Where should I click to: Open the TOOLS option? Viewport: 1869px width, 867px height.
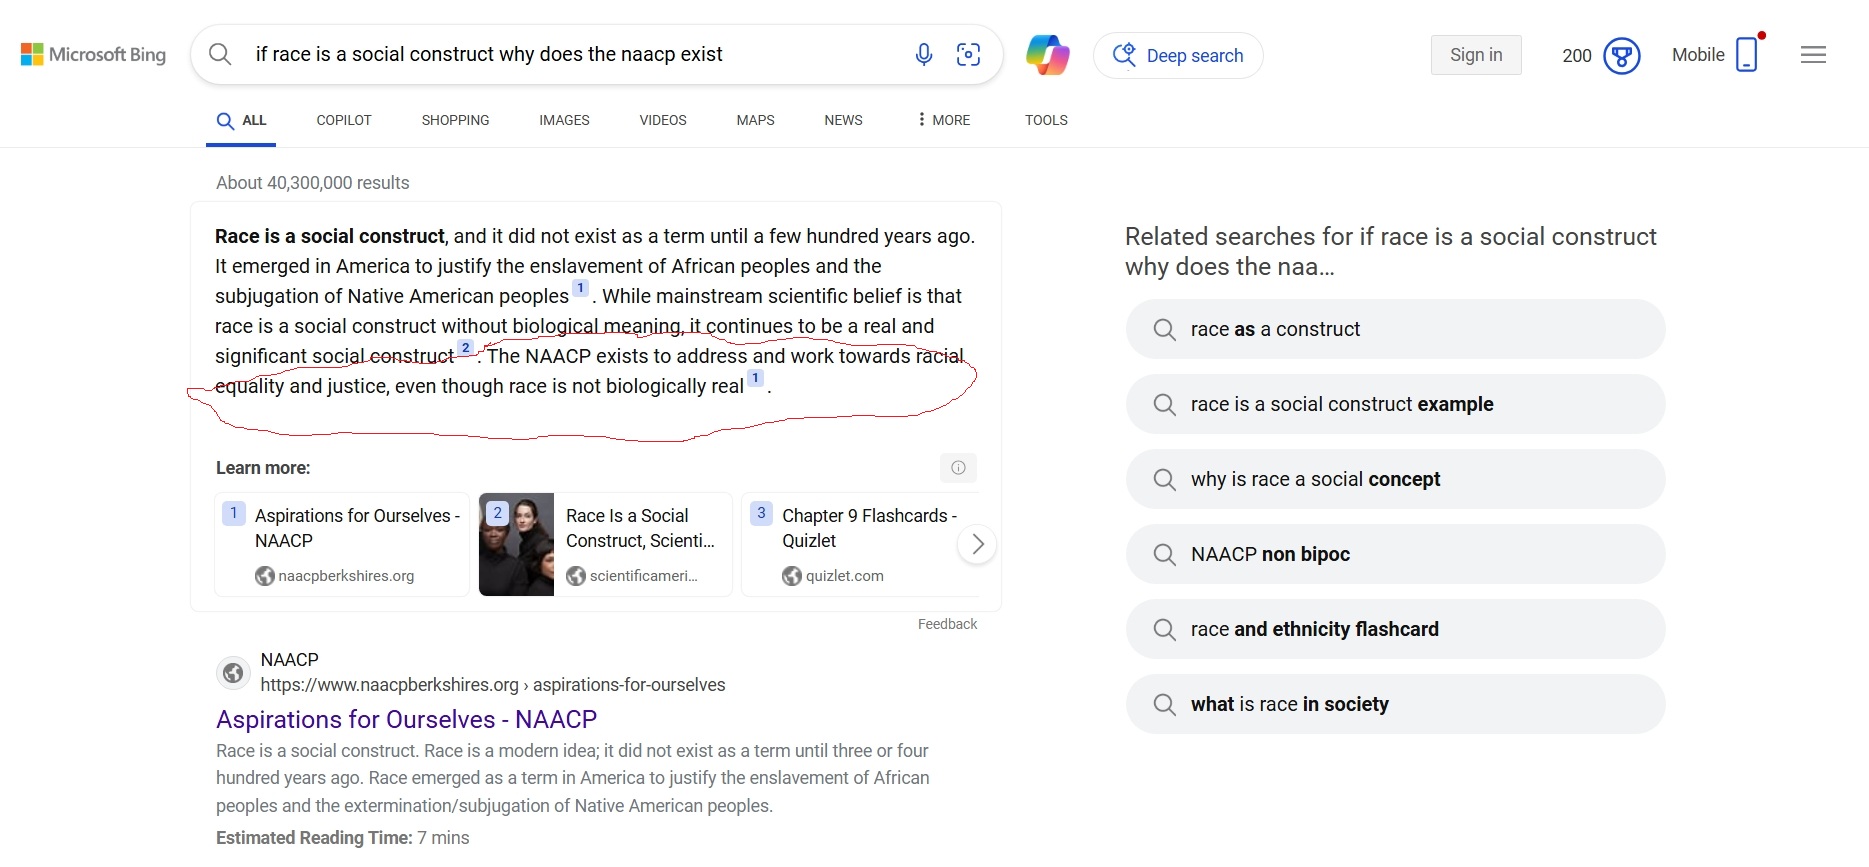tap(1046, 120)
